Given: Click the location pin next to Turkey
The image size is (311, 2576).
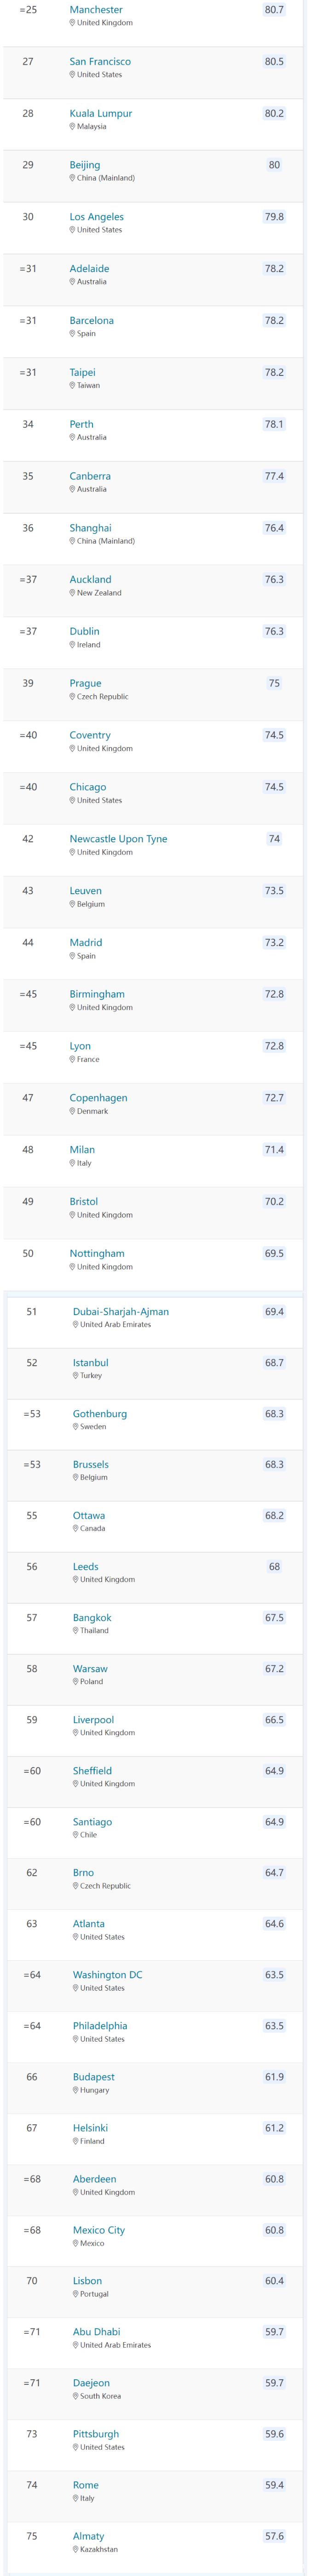Looking at the screenshot, I should point(76,1376).
